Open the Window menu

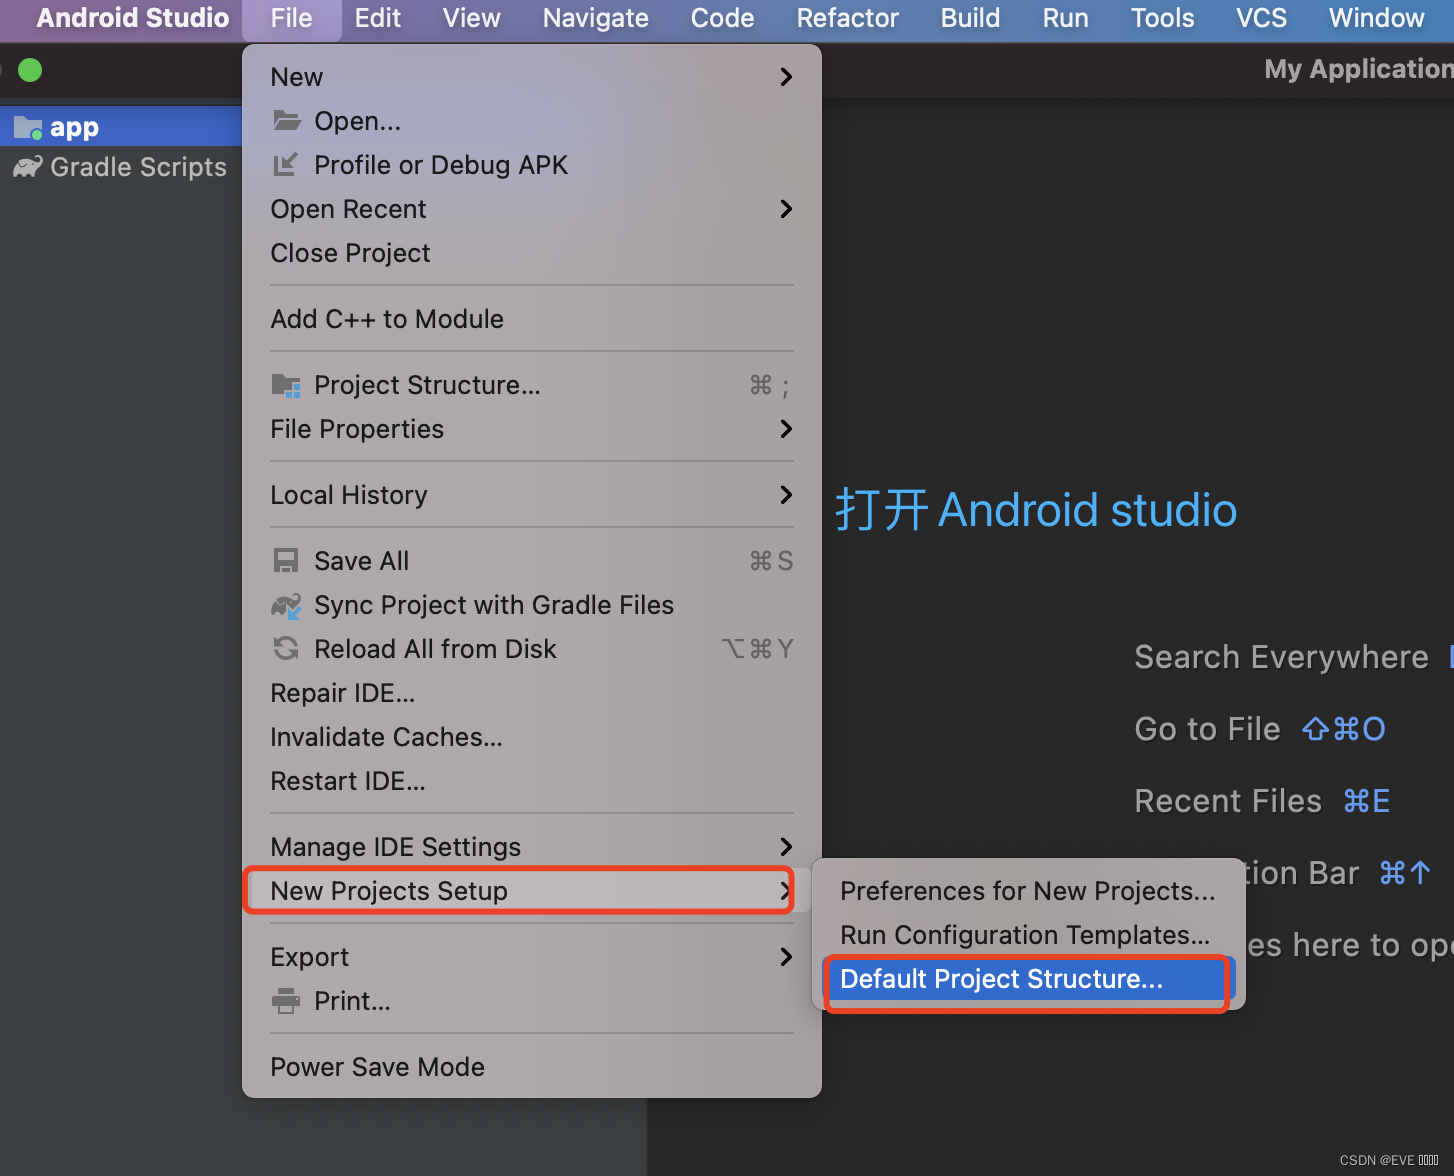point(1377,18)
